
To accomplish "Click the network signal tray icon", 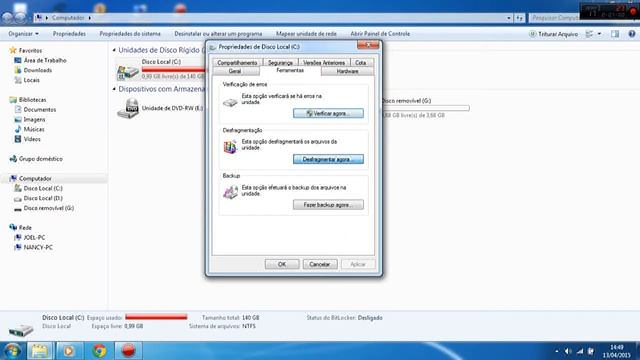I will 580,351.
